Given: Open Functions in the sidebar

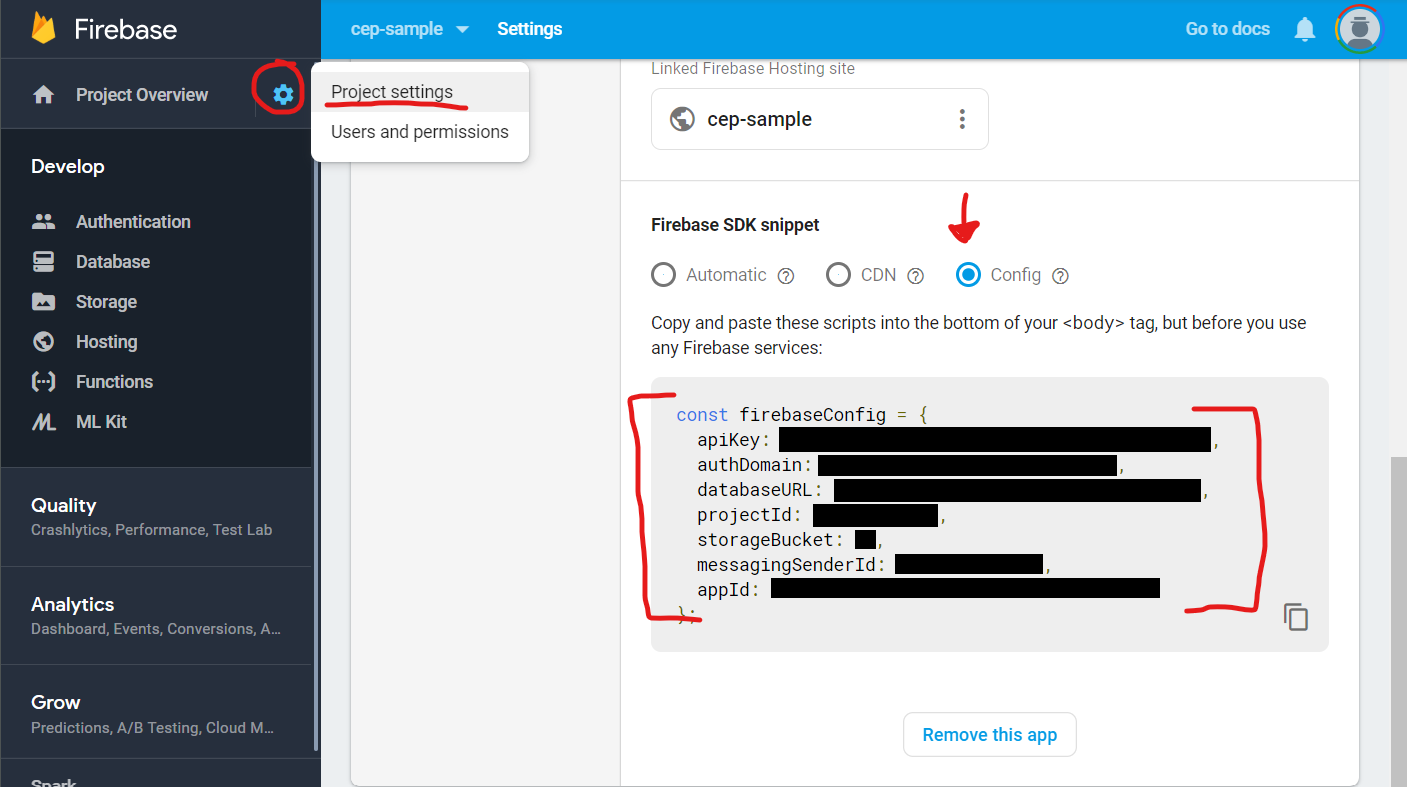Looking at the screenshot, I should (x=114, y=382).
